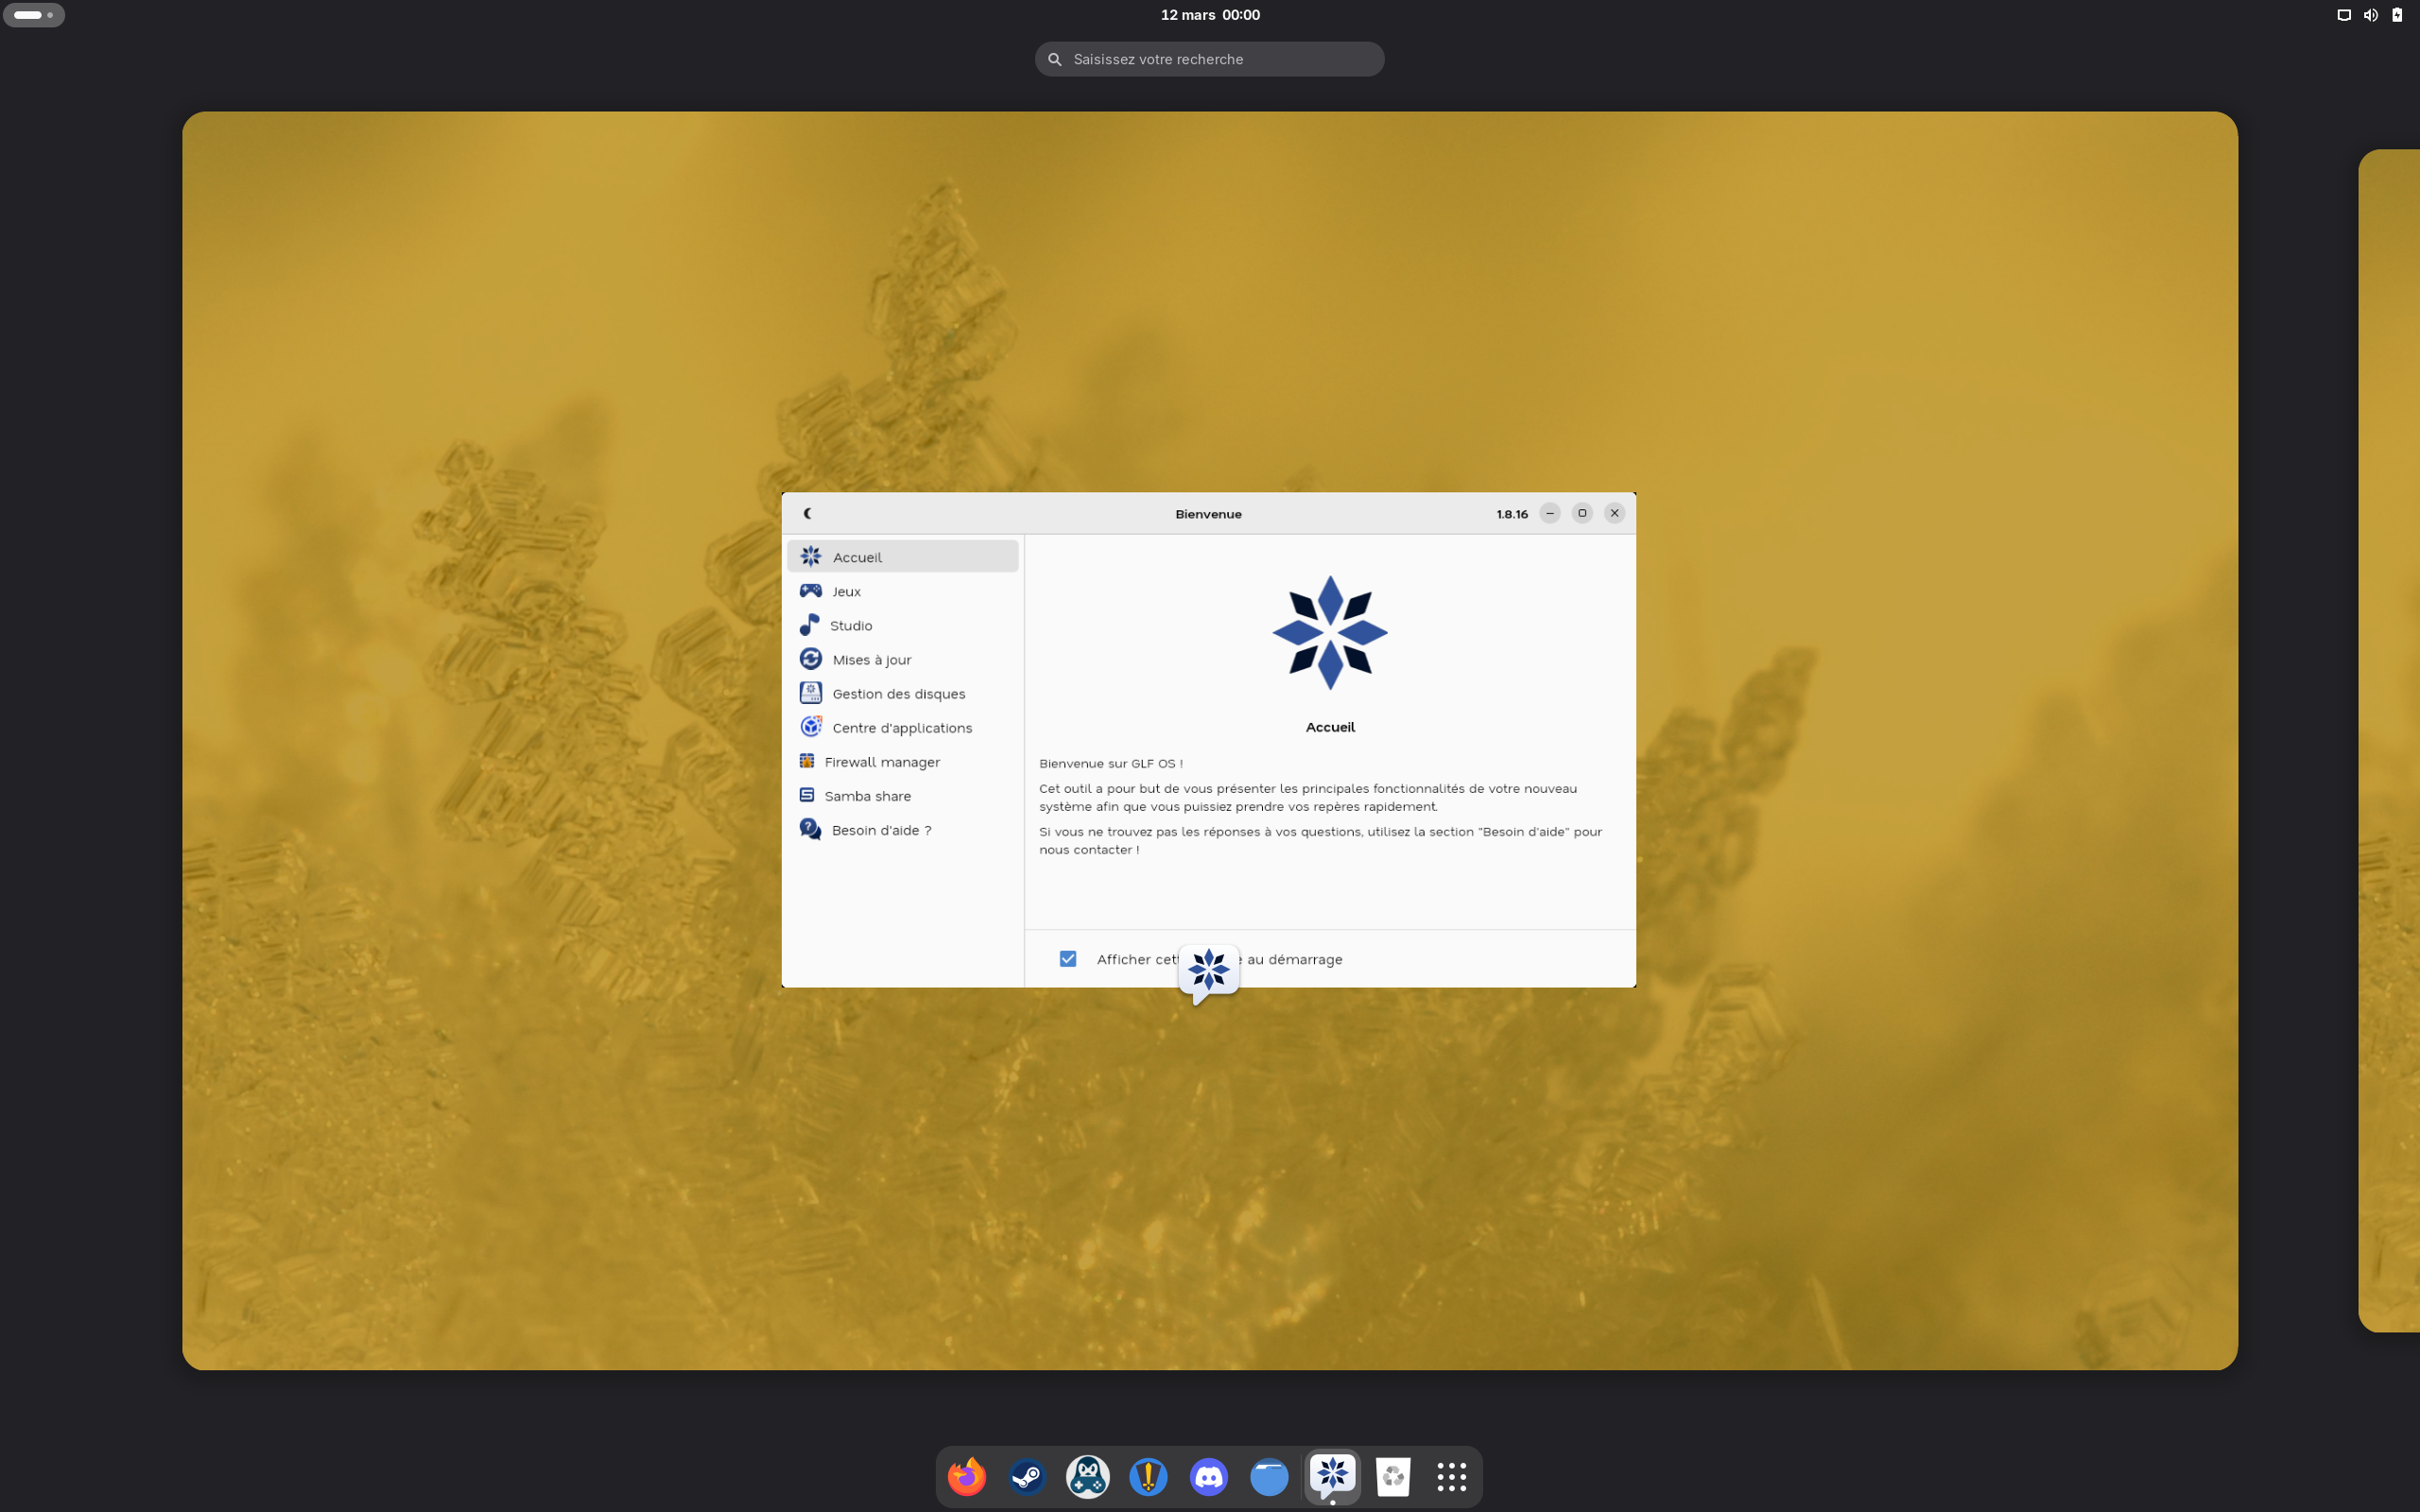Select Centre d'applications icon
This screenshot has height=1512, width=2420.
point(810,727)
